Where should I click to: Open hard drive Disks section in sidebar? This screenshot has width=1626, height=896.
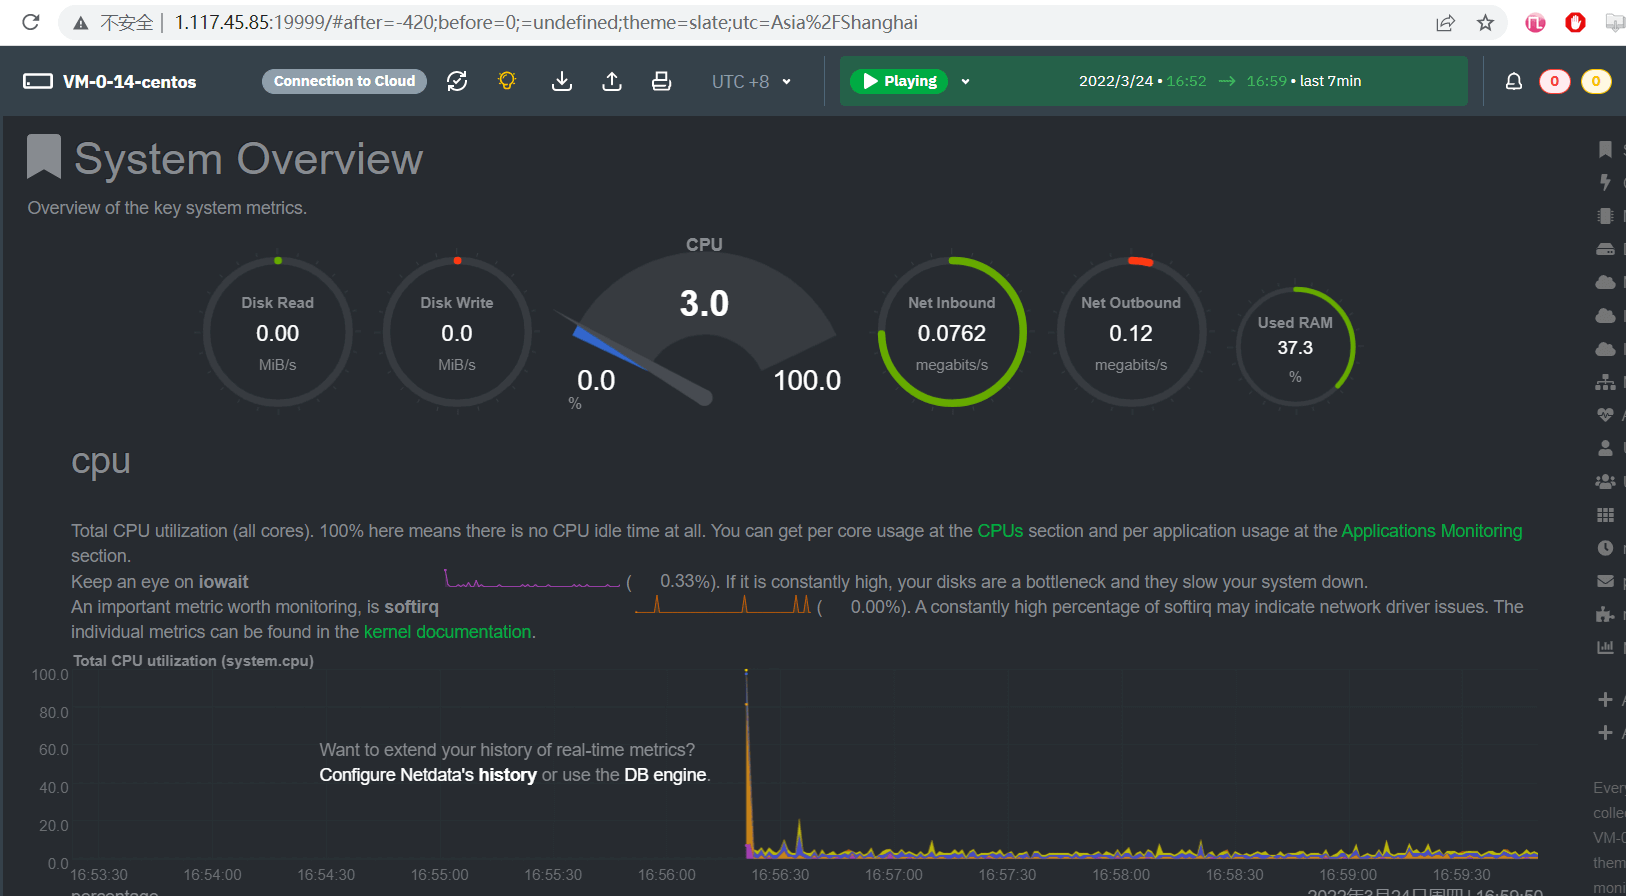point(1605,249)
